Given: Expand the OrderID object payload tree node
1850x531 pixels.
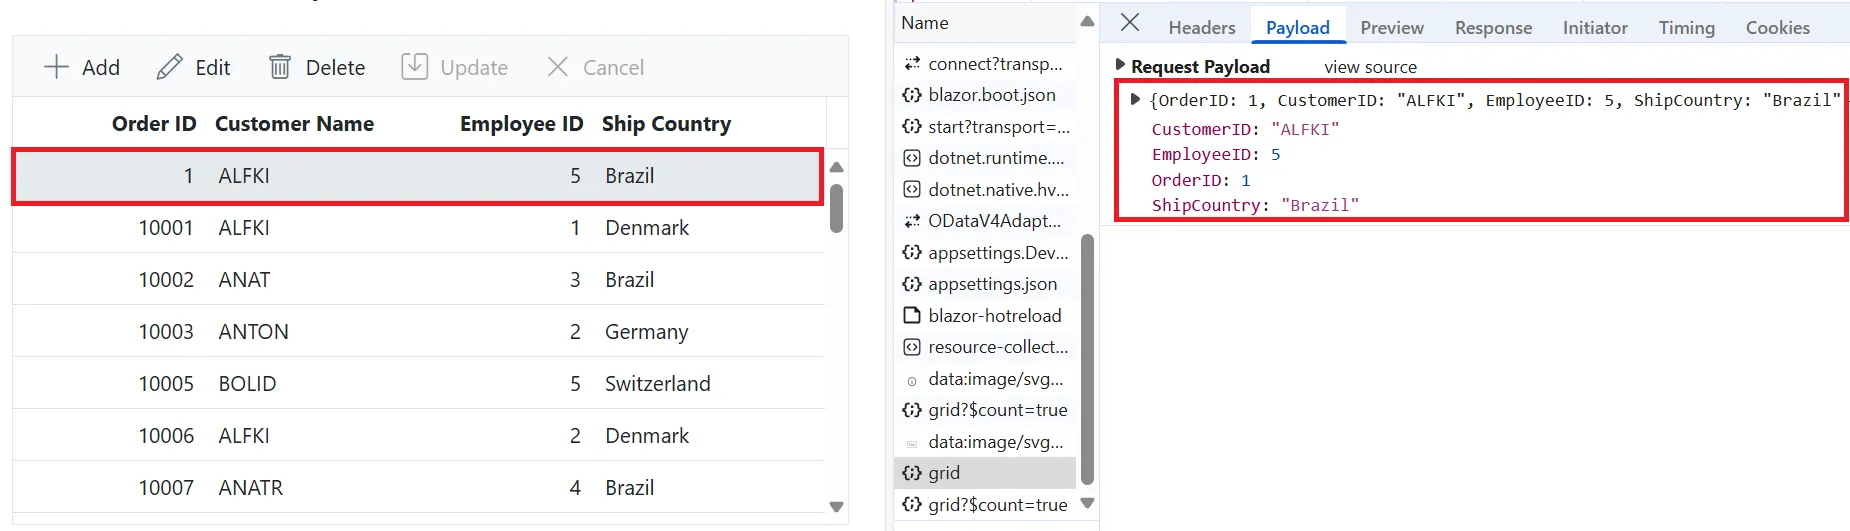Looking at the screenshot, I should click(1135, 99).
